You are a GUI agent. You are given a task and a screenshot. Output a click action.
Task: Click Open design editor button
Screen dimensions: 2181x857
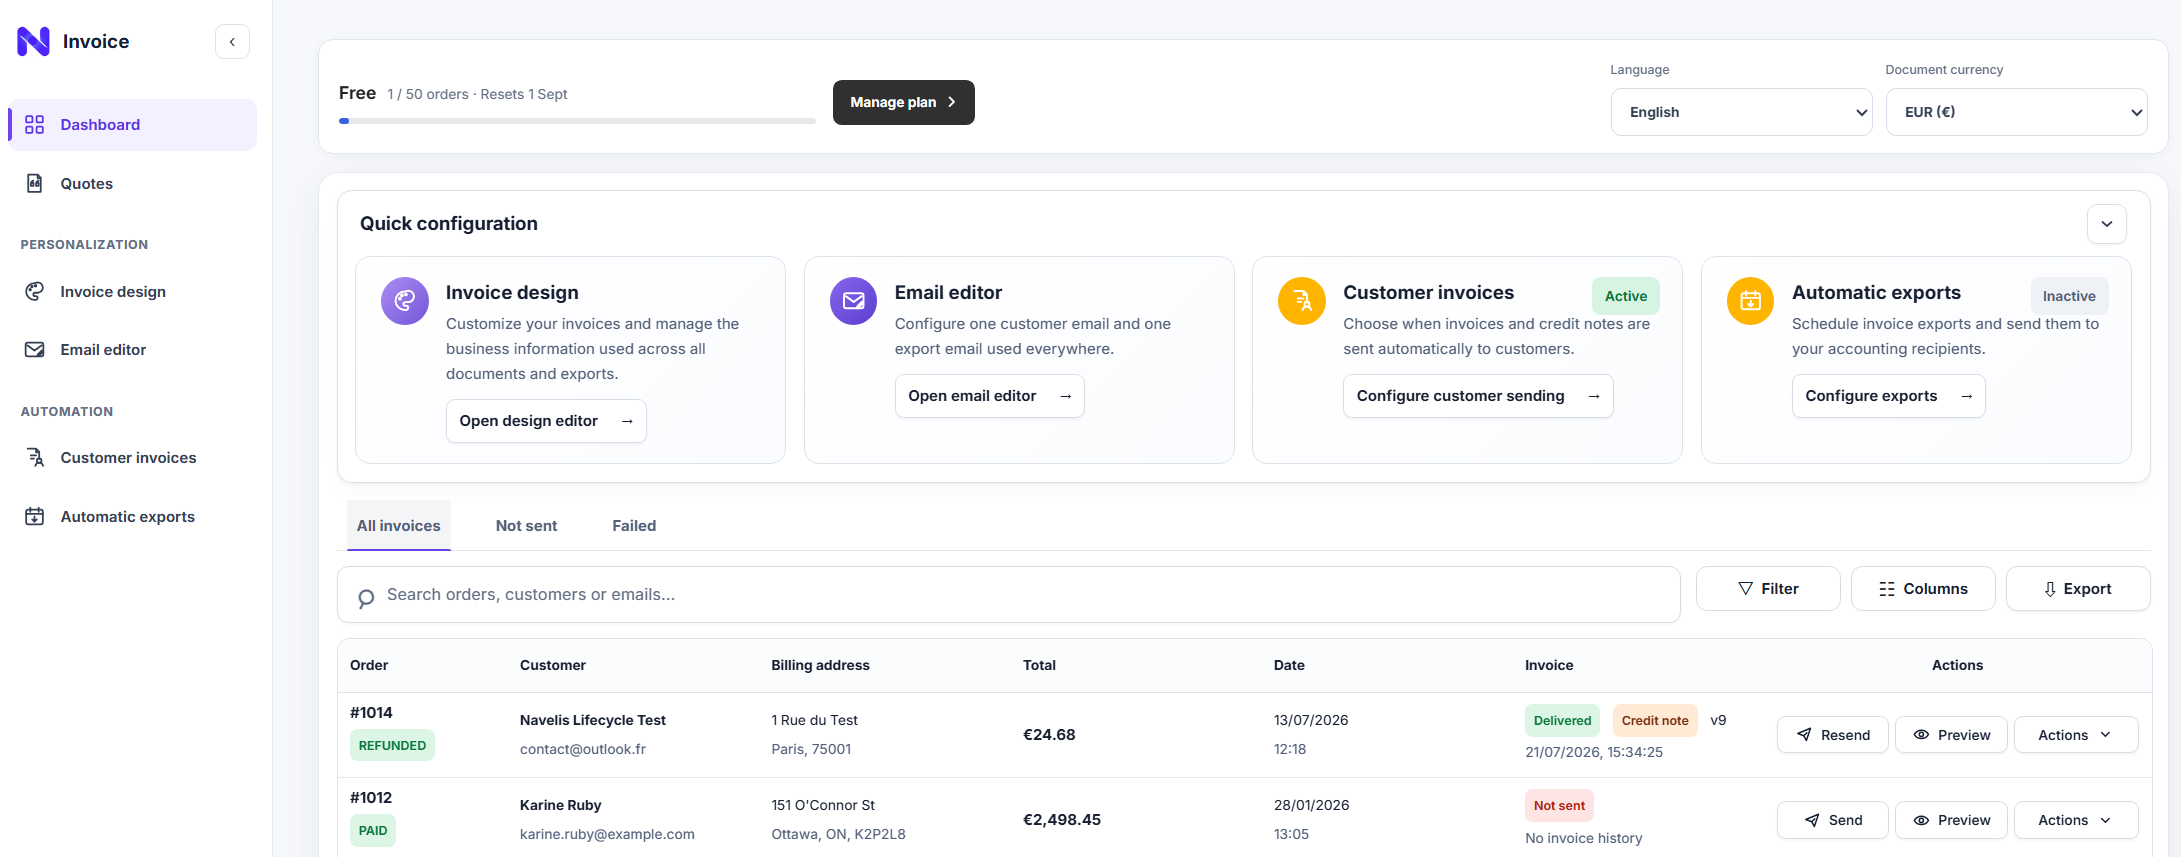[x=546, y=421]
